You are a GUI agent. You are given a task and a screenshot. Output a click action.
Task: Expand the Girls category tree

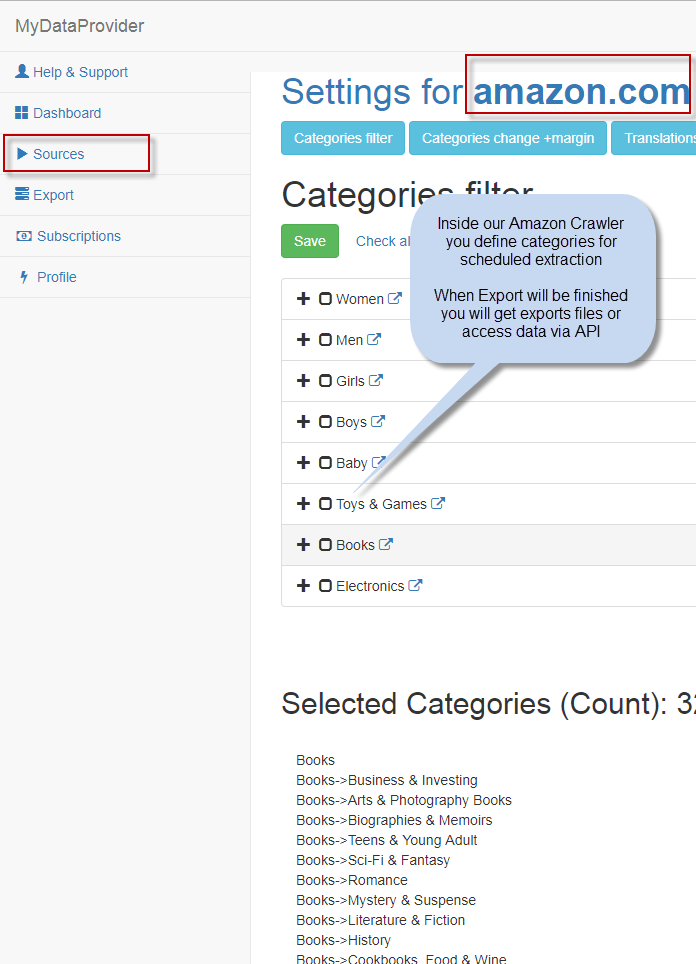pos(303,381)
